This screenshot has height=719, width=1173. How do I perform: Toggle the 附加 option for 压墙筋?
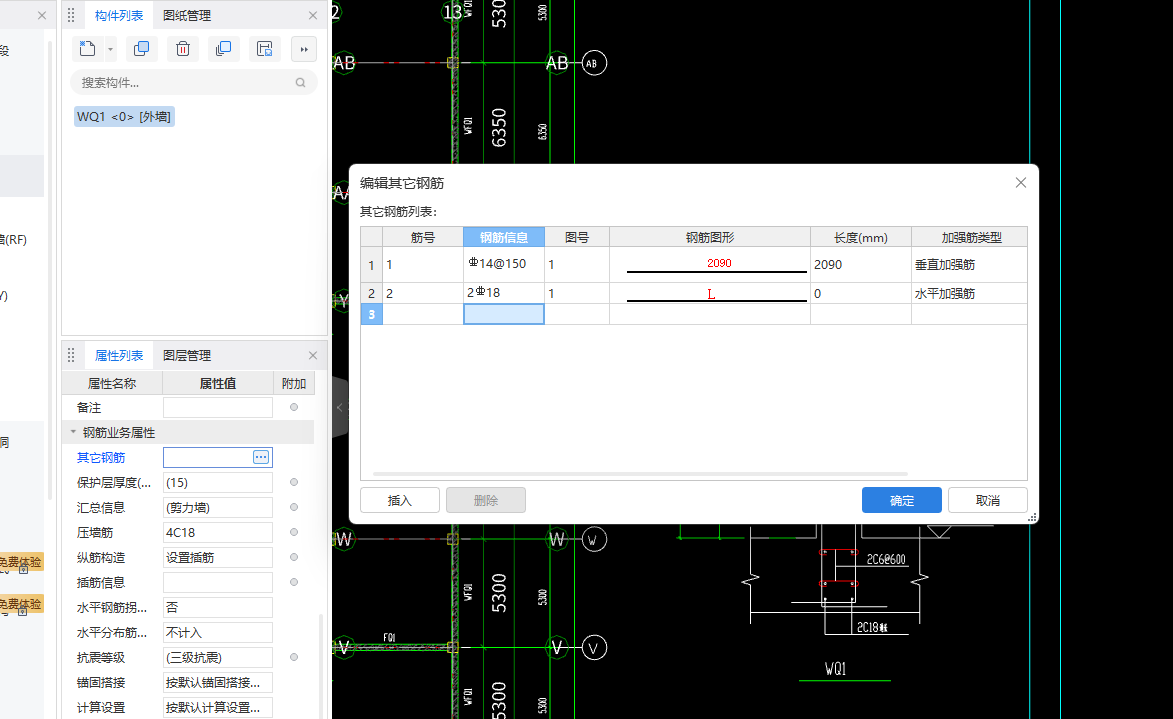294,532
